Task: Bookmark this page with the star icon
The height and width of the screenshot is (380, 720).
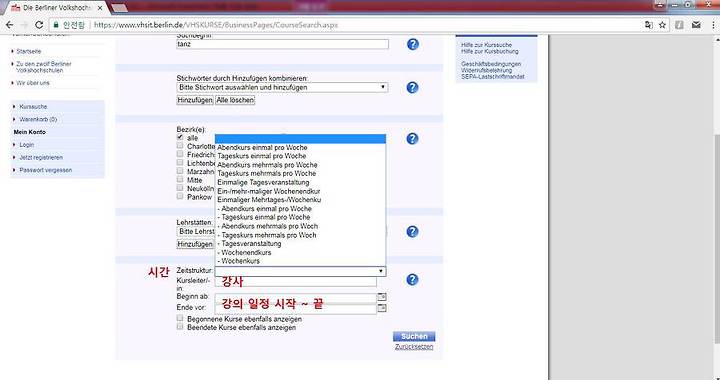Action: point(662,25)
